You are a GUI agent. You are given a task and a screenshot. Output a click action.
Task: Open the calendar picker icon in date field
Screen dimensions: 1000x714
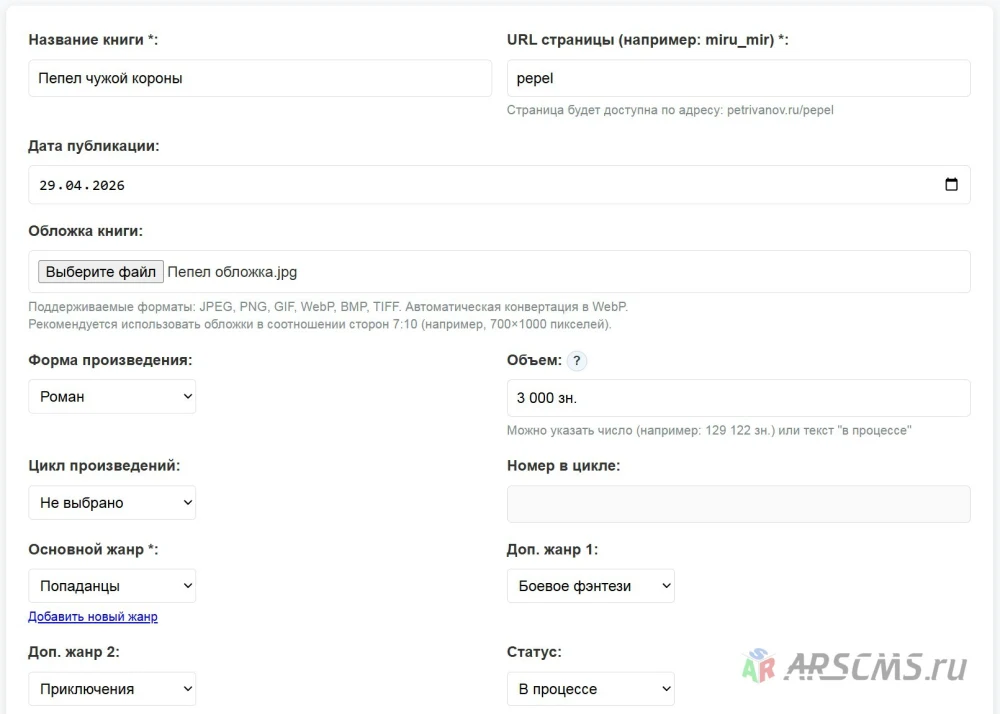coord(951,184)
